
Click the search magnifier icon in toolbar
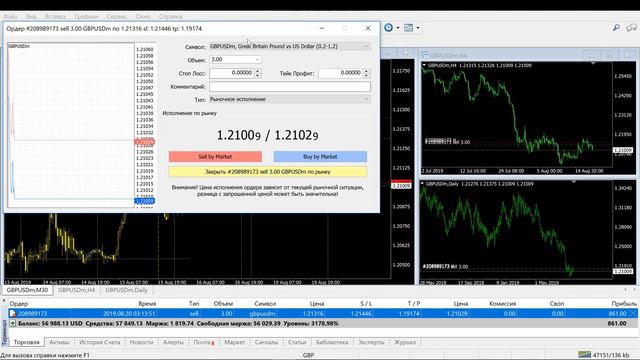coord(616,27)
